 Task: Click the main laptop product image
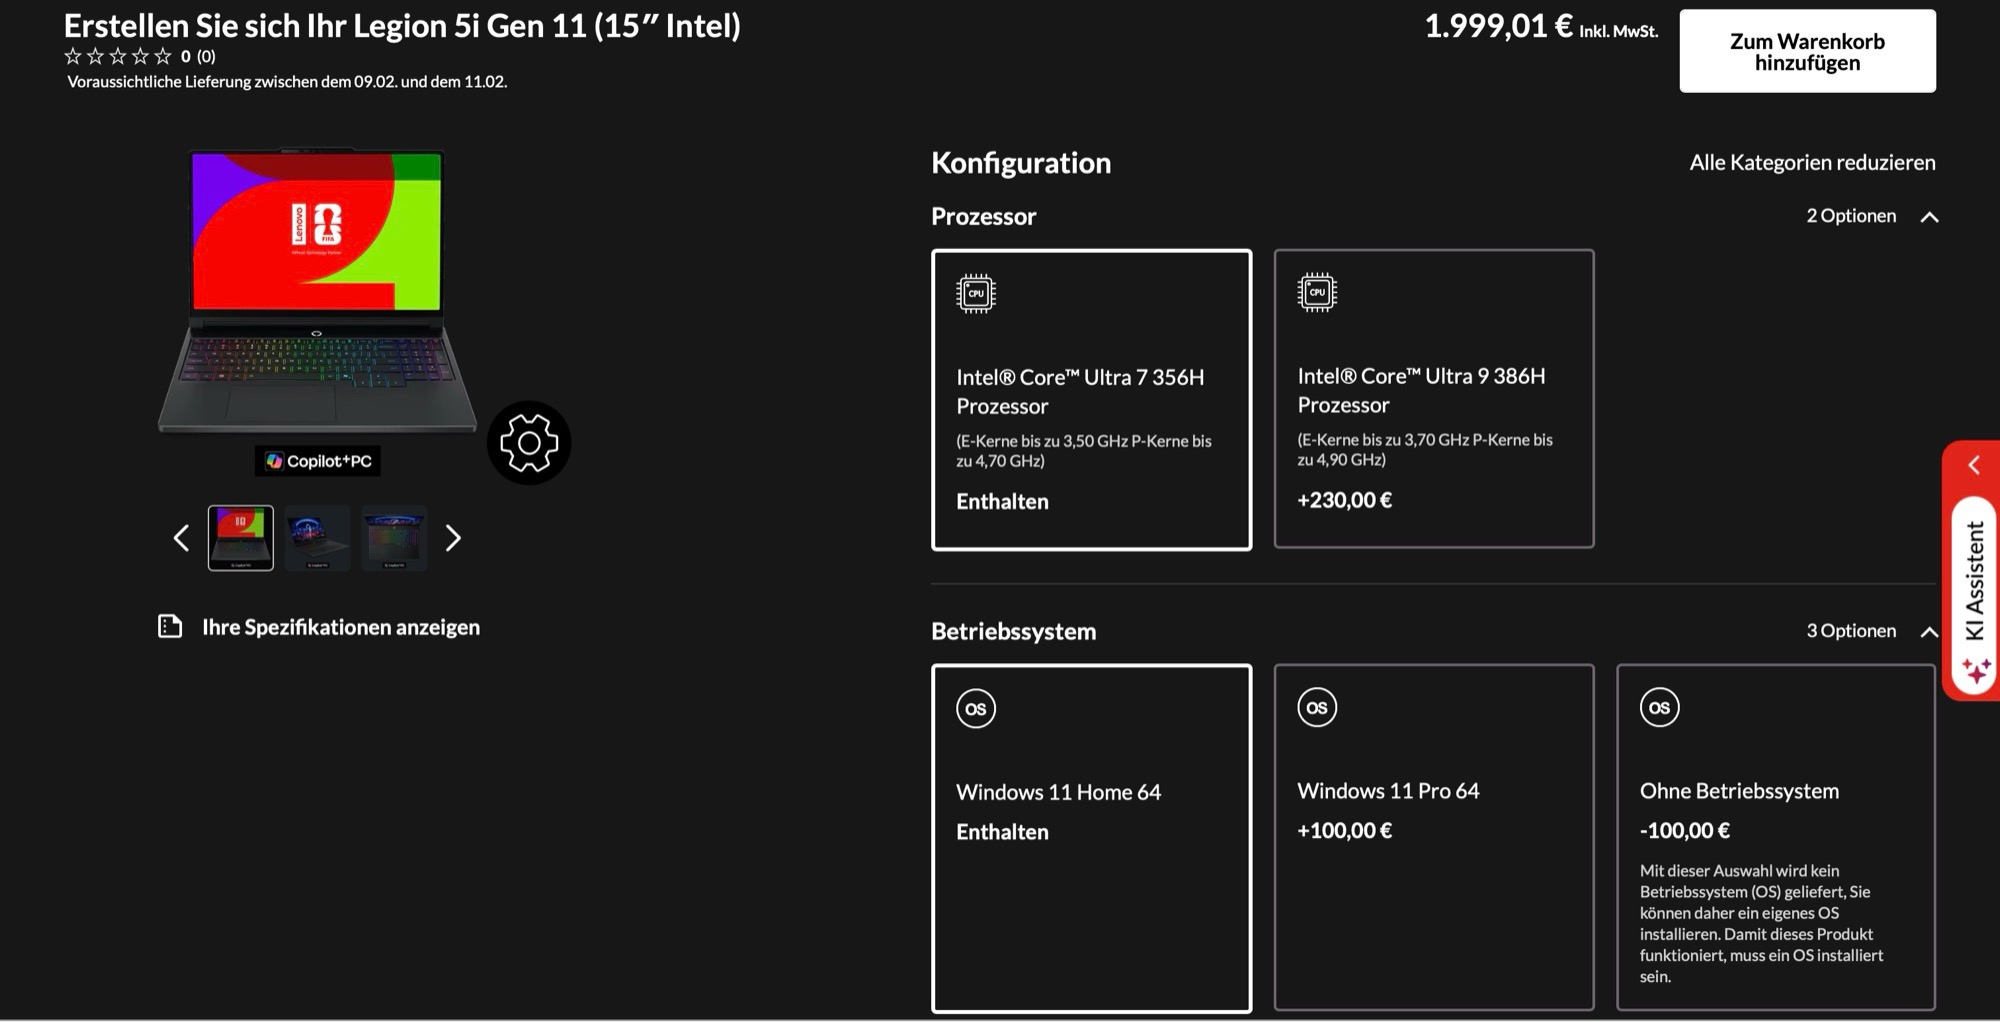click(317, 292)
